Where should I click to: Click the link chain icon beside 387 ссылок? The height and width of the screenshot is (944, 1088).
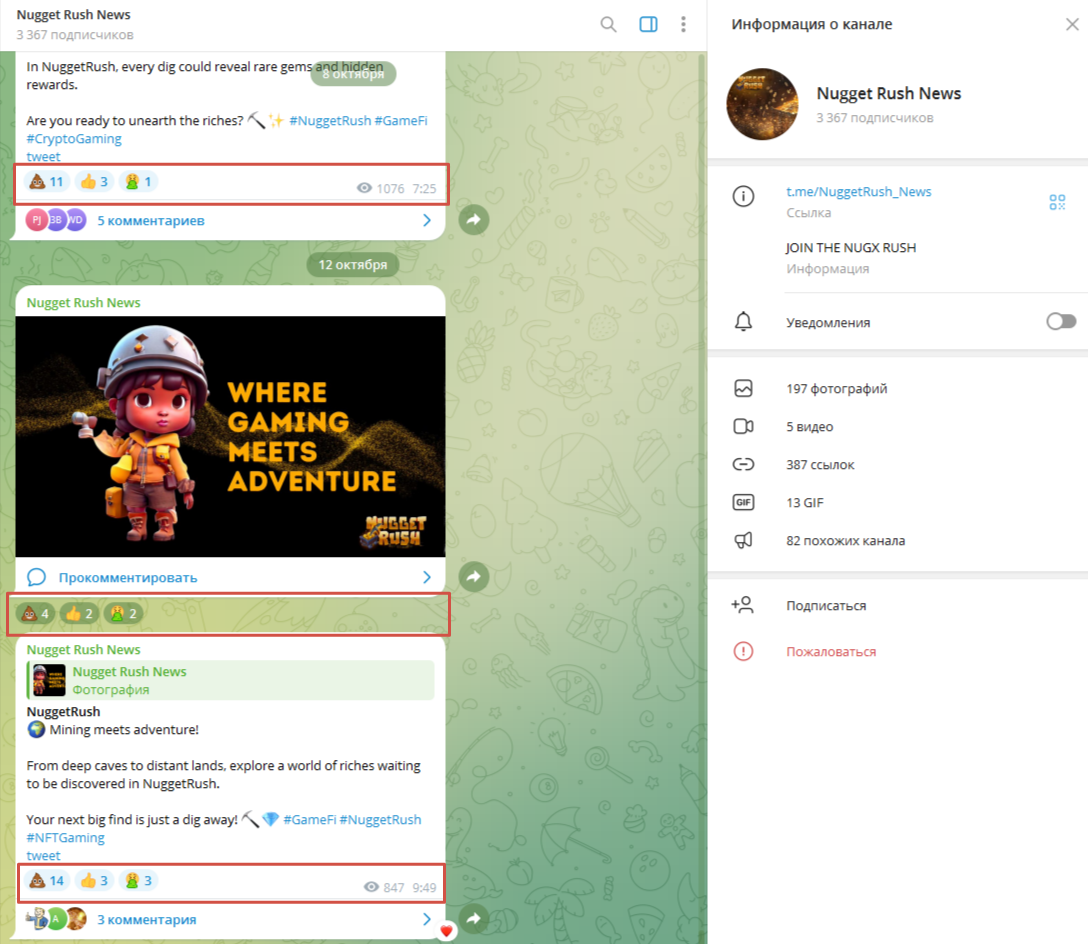743,464
